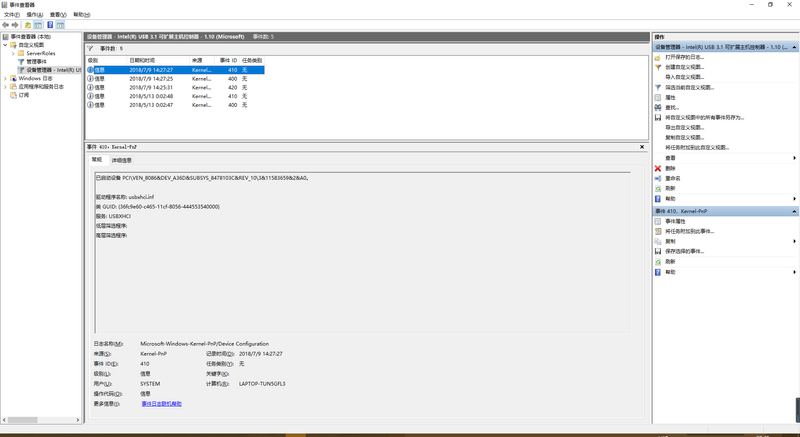
Task: Open the 操作(A) menu
Action: click(x=34, y=15)
